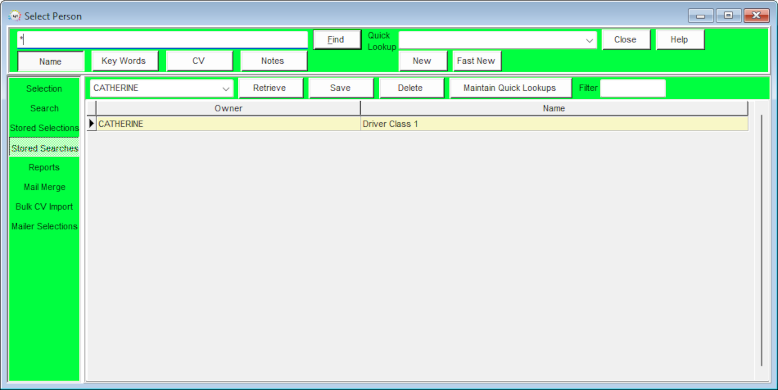Sort by the Owner column header

click(228, 108)
